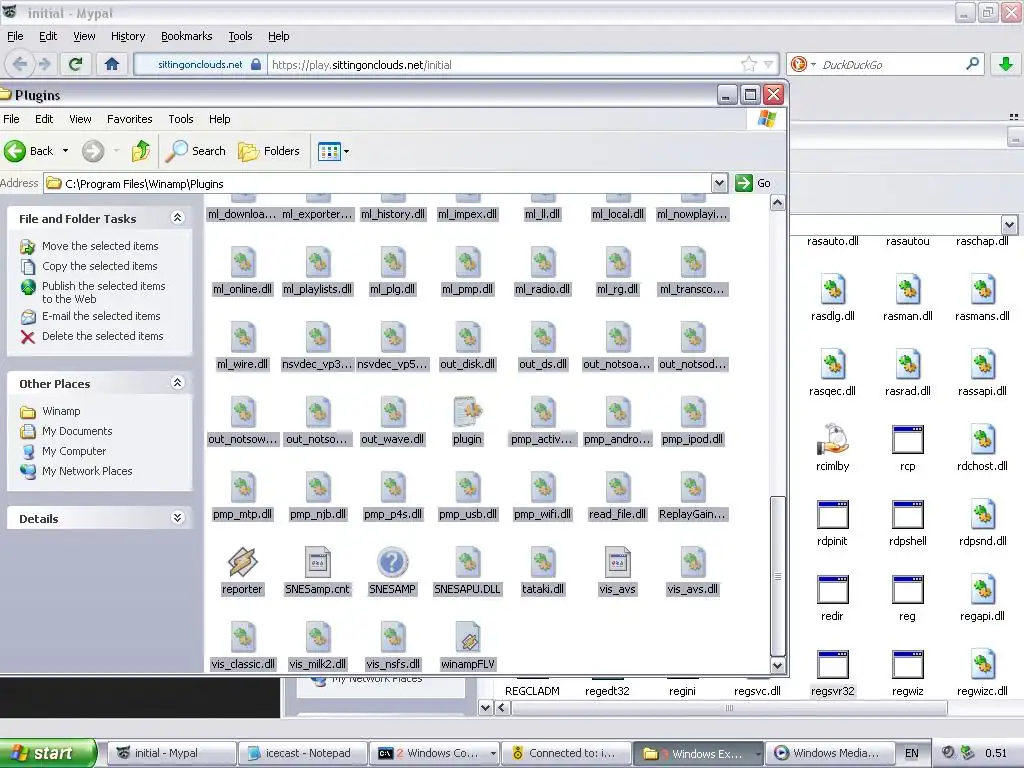This screenshot has width=1024, height=768.
Task: Select the ml_playlists.dll file icon
Action: tap(317, 262)
